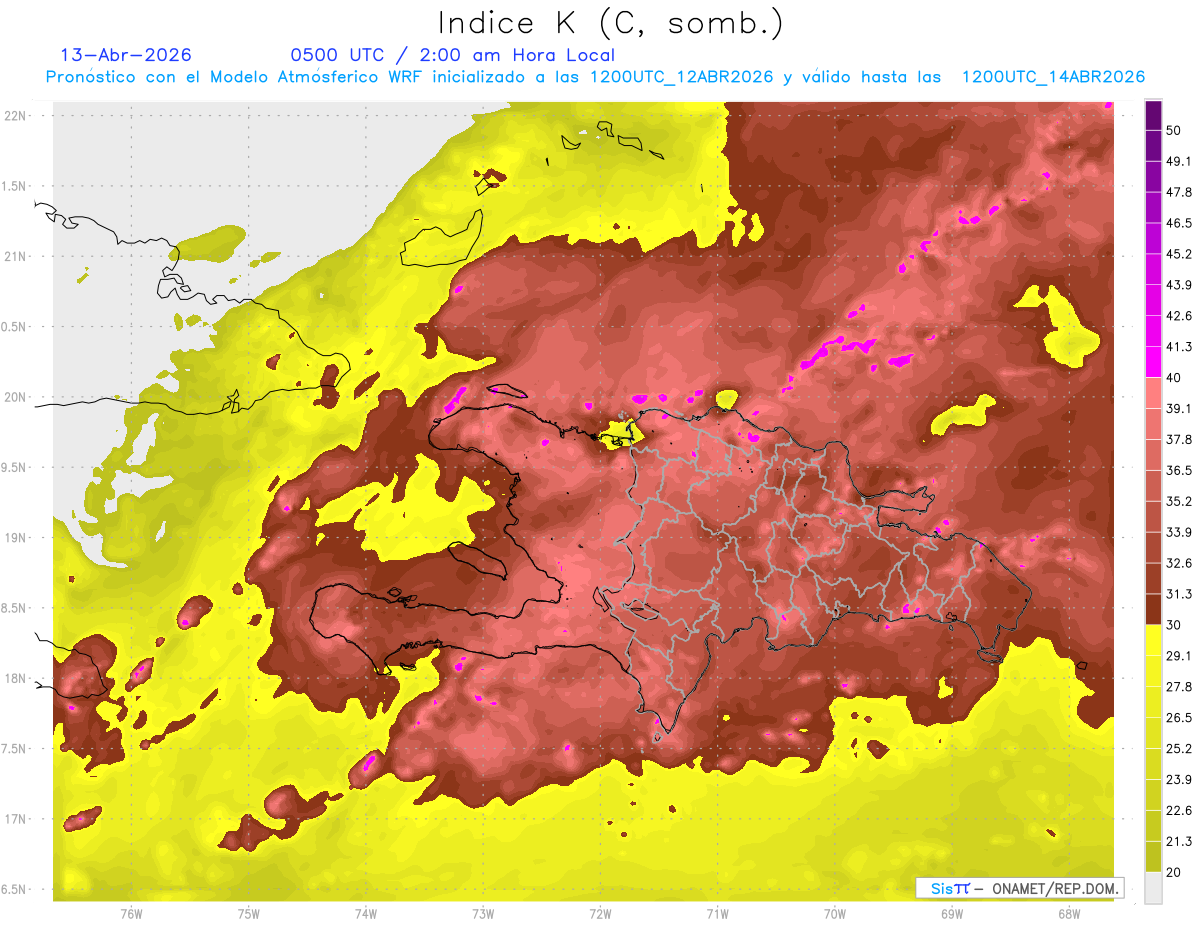Click the grey bottom colorbar segment below 20
This screenshot has height=927, width=1200.
click(x=1153, y=887)
